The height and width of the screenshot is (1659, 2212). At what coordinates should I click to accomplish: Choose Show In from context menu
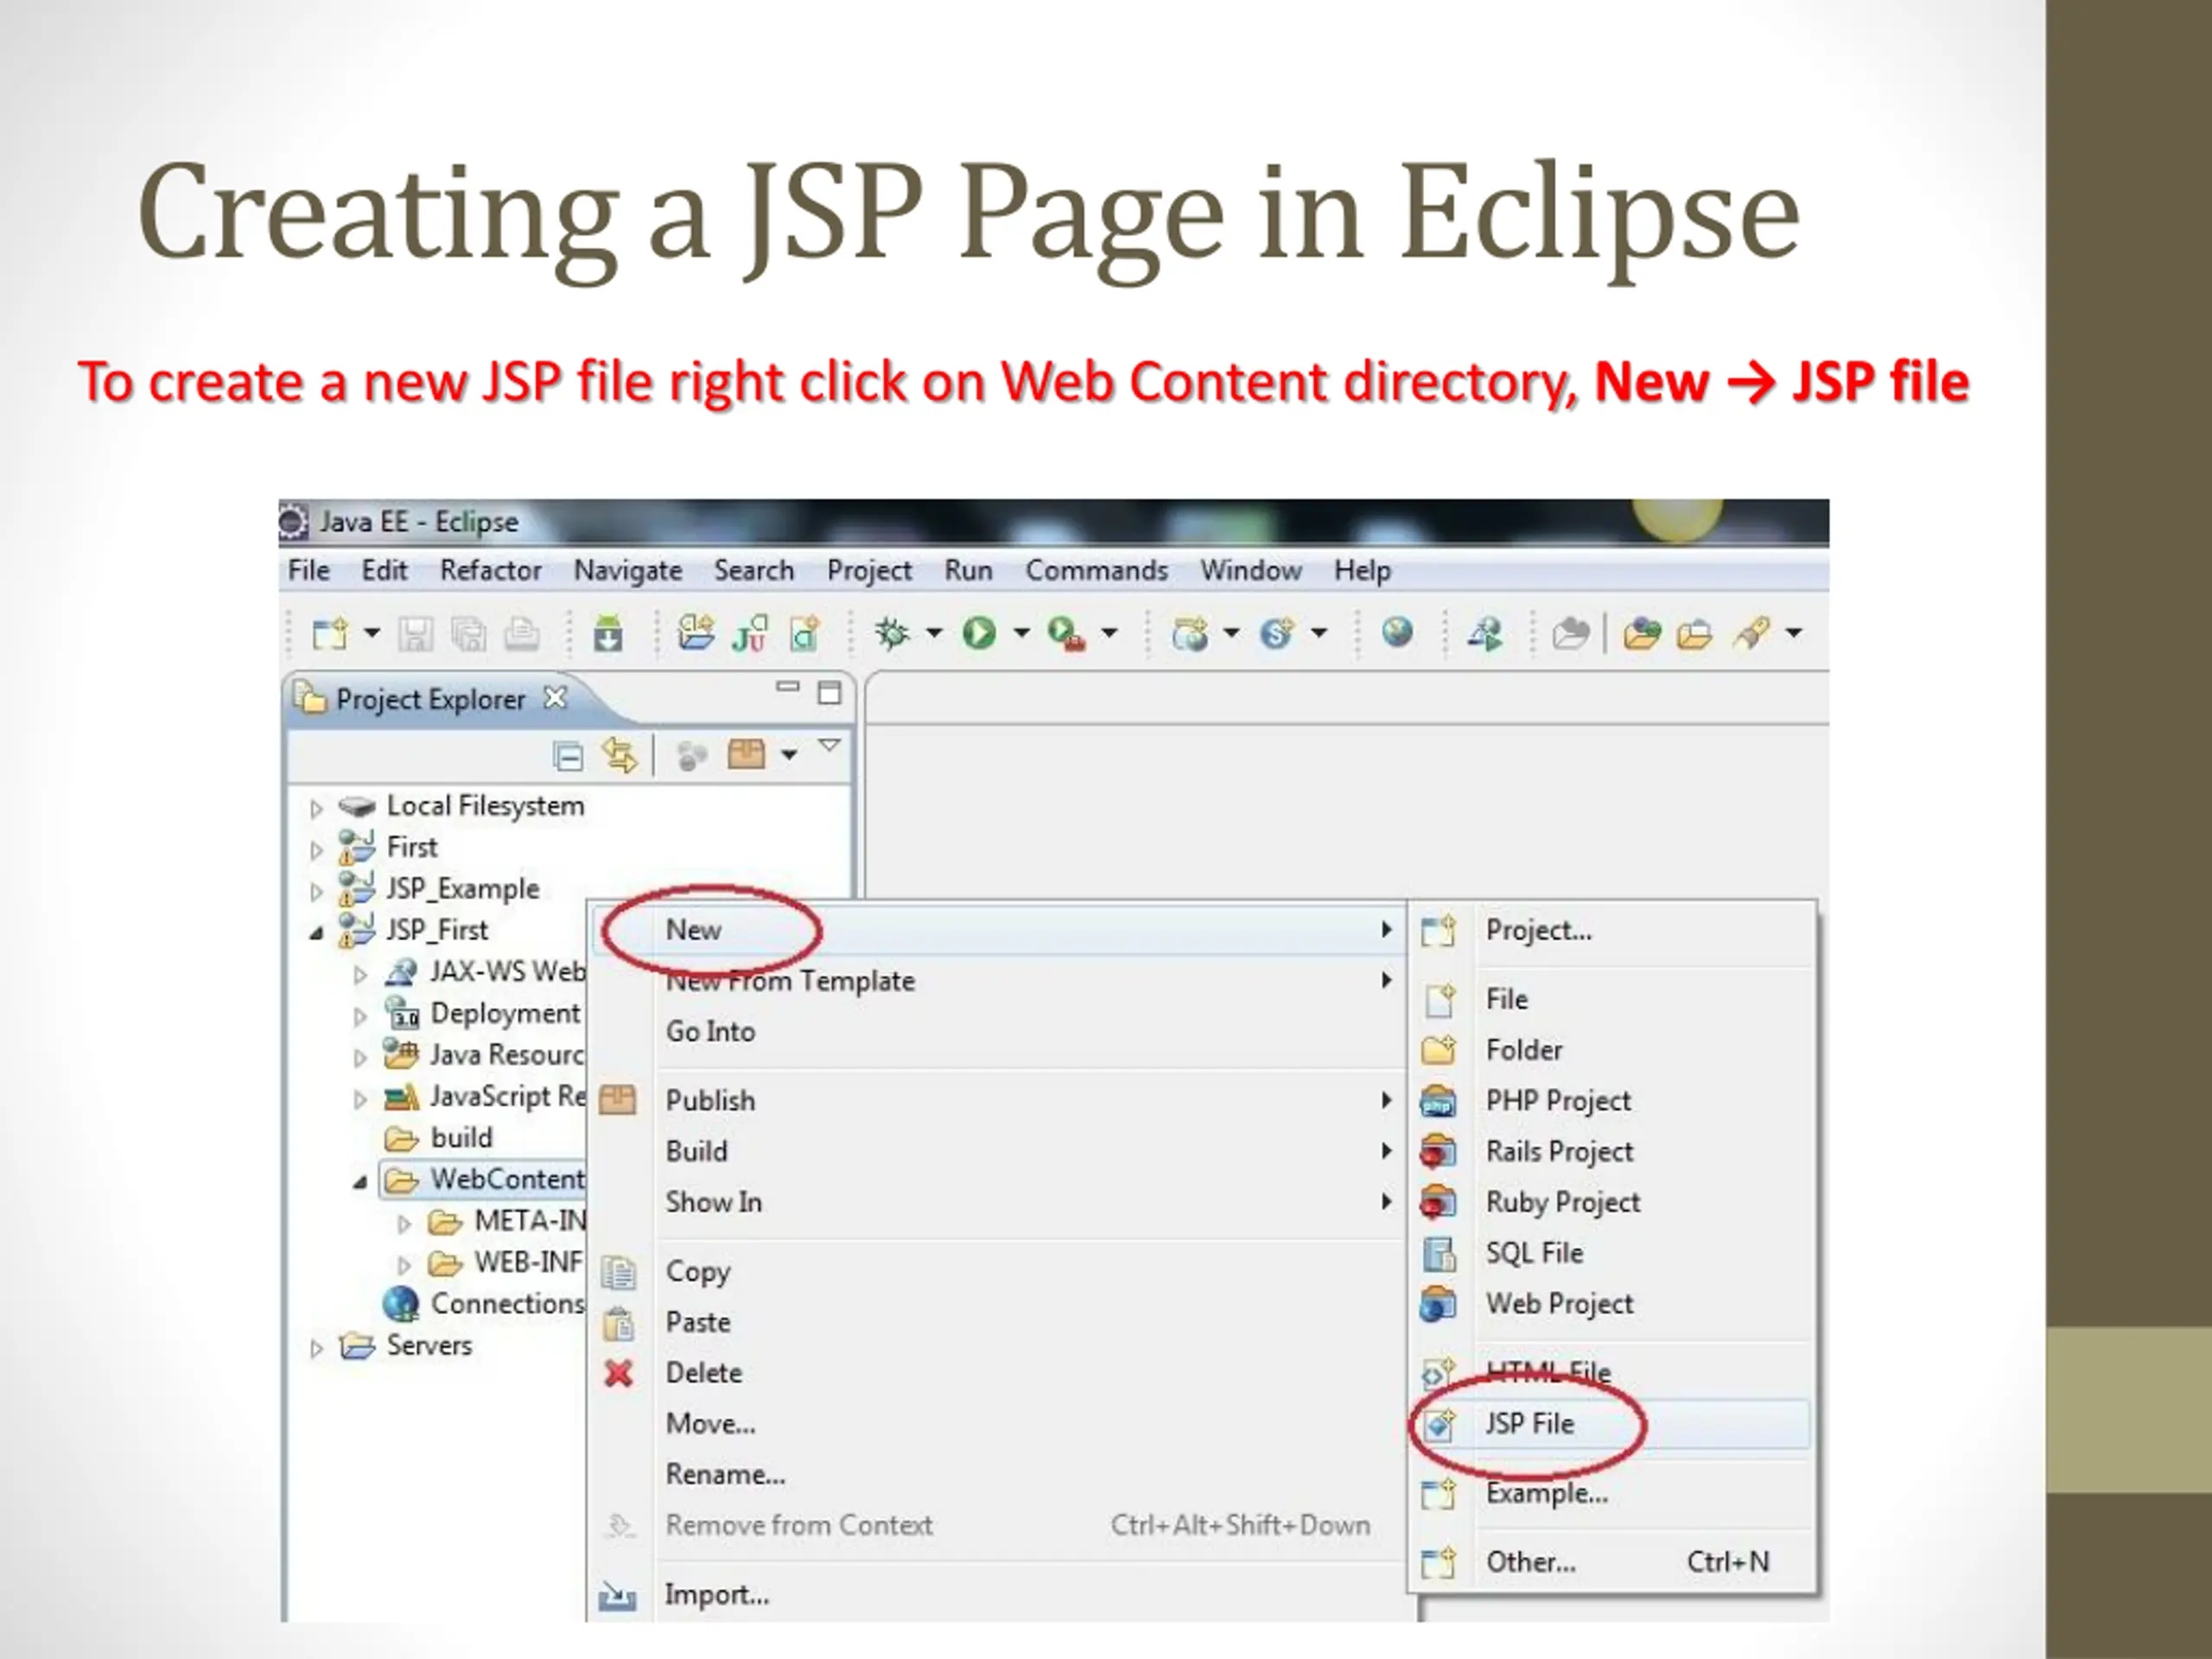[1000, 1202]
